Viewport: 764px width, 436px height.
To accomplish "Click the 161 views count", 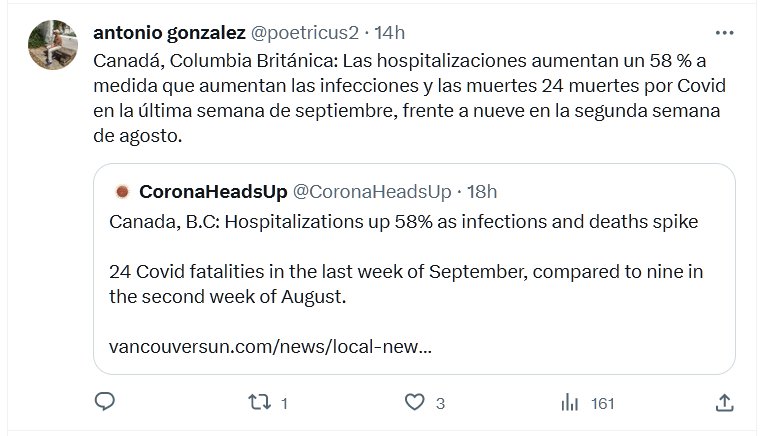I will 602,403.
